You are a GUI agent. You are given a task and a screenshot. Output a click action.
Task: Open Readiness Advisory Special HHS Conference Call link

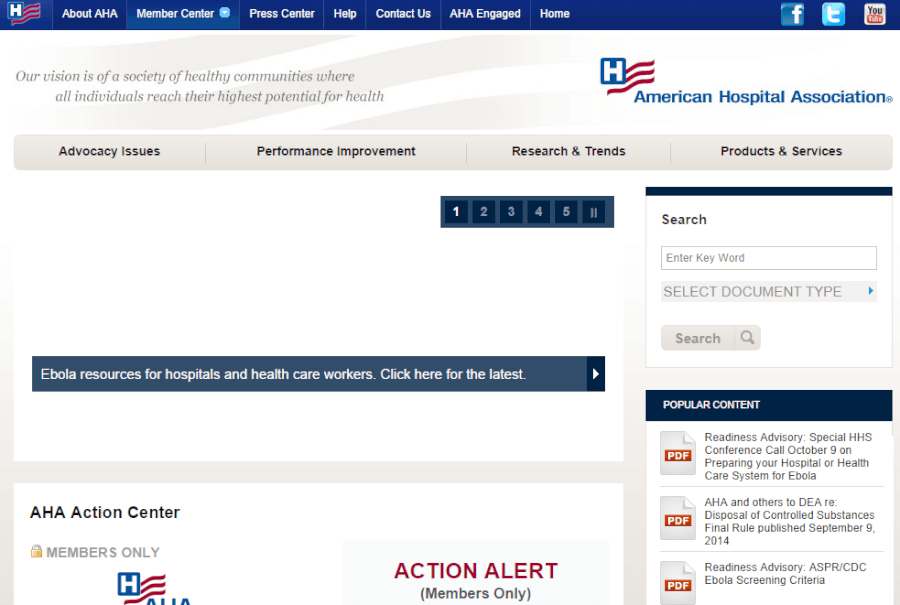point(788,456)
